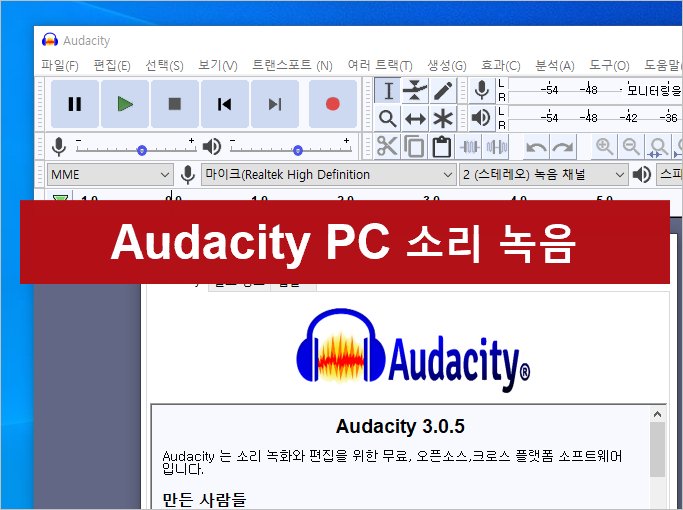Open the 효과(C) menu

tap(500, 65)
